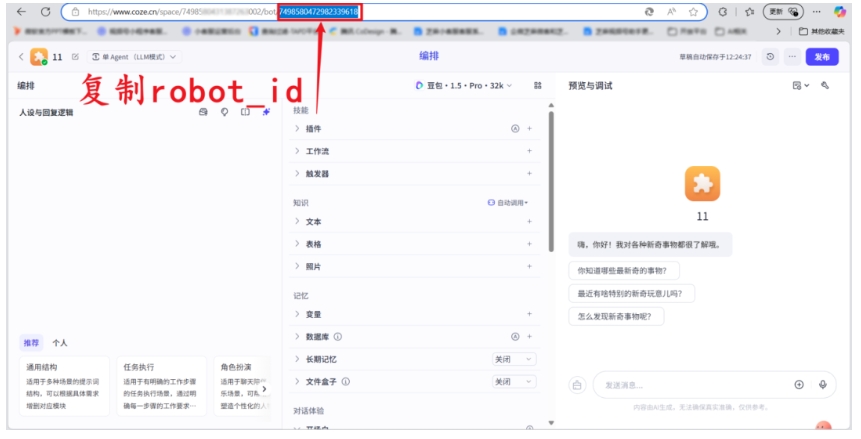This screenshot has width=861, height=439.
Task: Click the microphone icon in message box
Action: pos(823,385)
